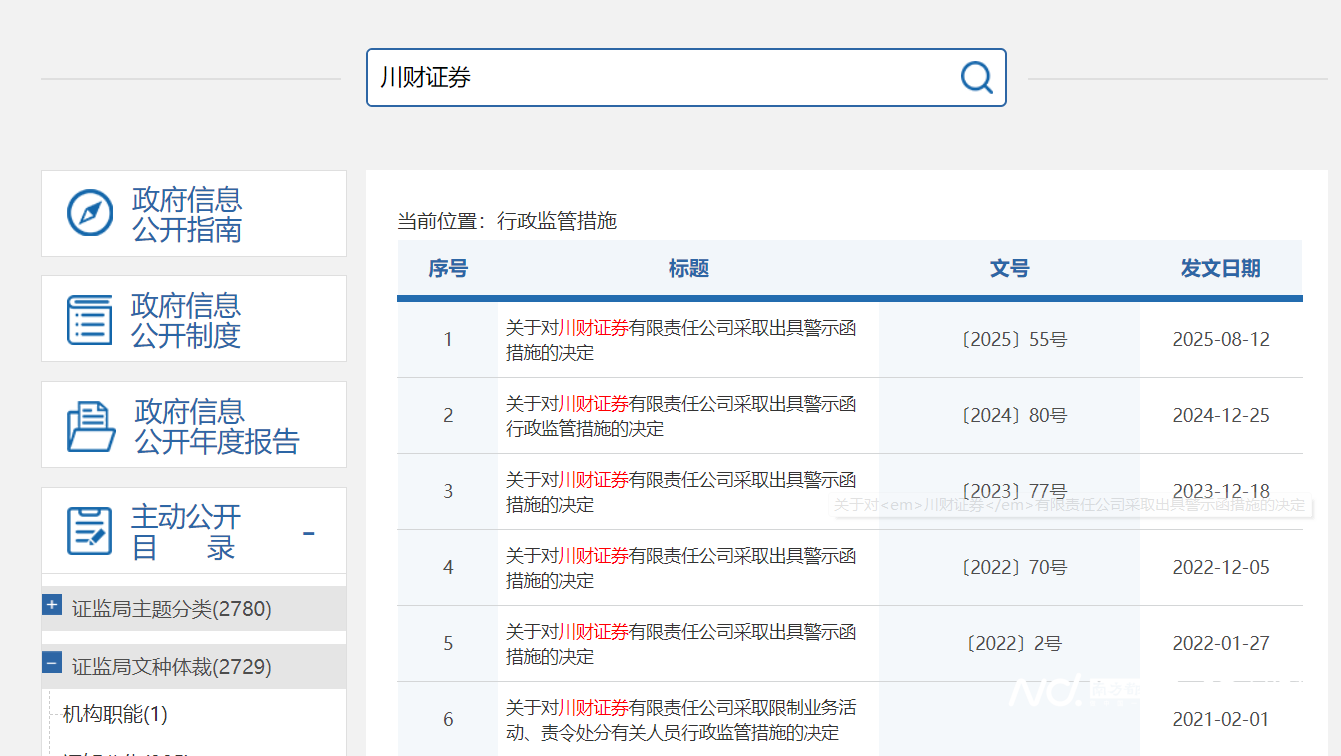Click the folder icon for 政府信息公开年度报告
The height and width of the screenshot is (756, 1341).
coord(91,426)
